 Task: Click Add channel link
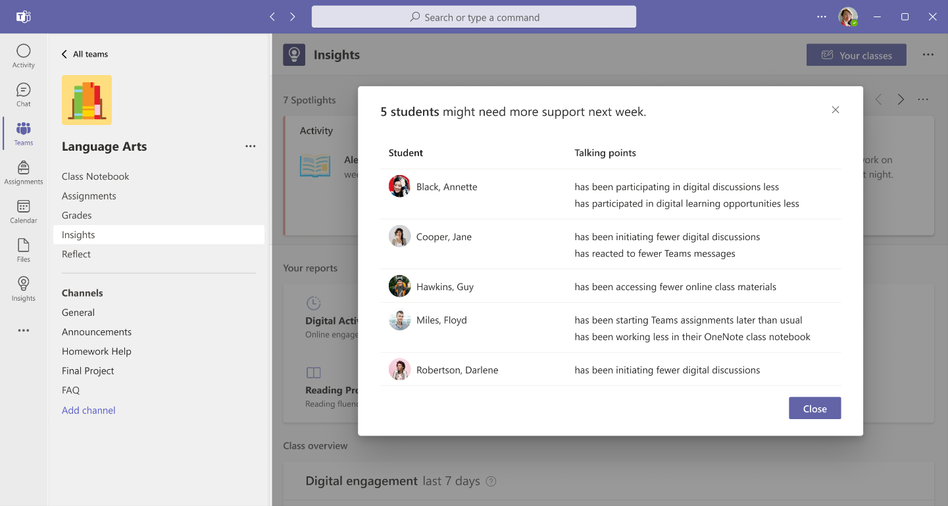click(88, 410)
